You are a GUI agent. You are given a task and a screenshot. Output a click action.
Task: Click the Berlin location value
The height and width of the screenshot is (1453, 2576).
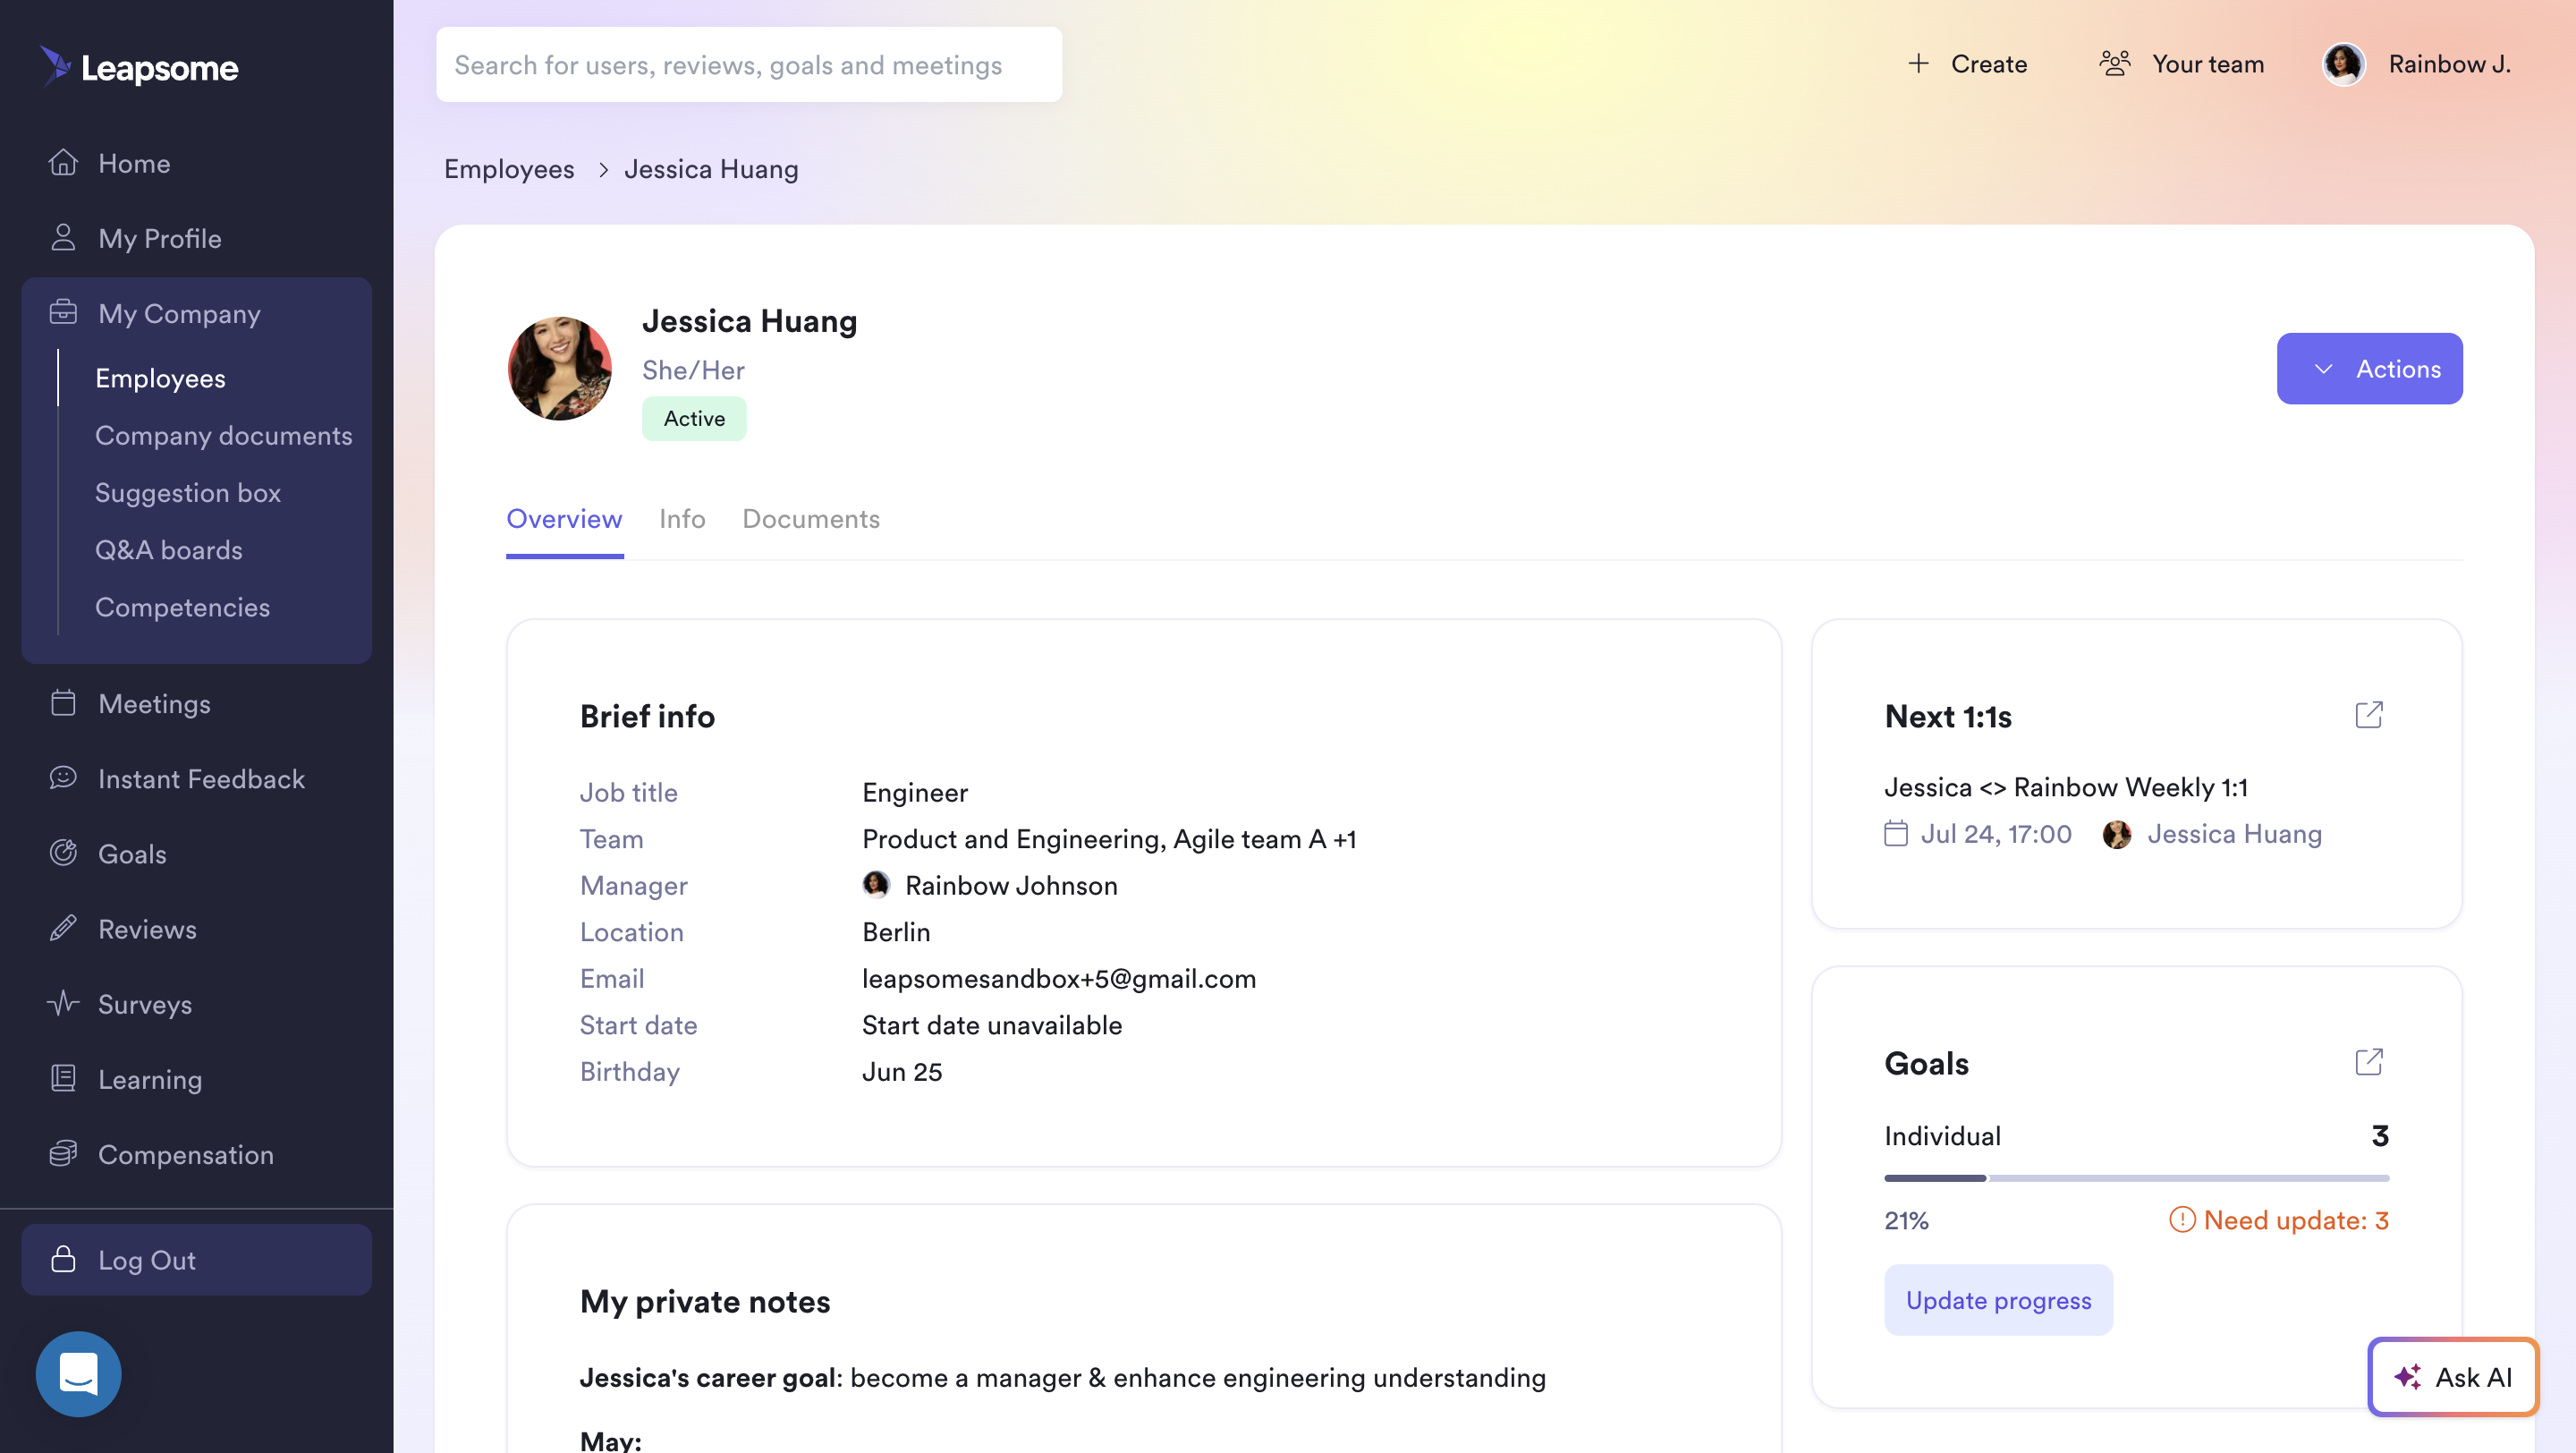(x=896, y=932)
